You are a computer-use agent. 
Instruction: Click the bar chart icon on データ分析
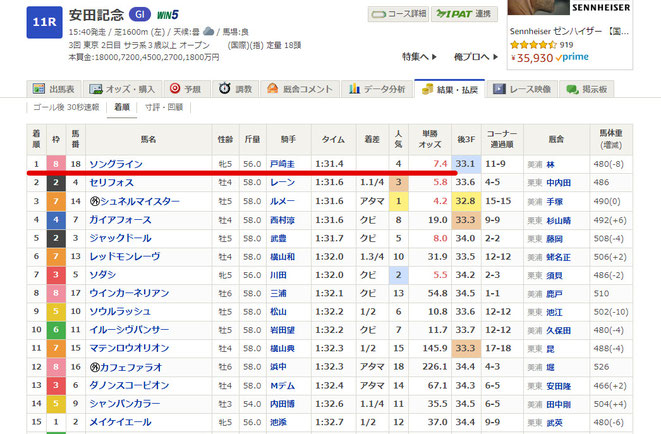click(354, 88)
